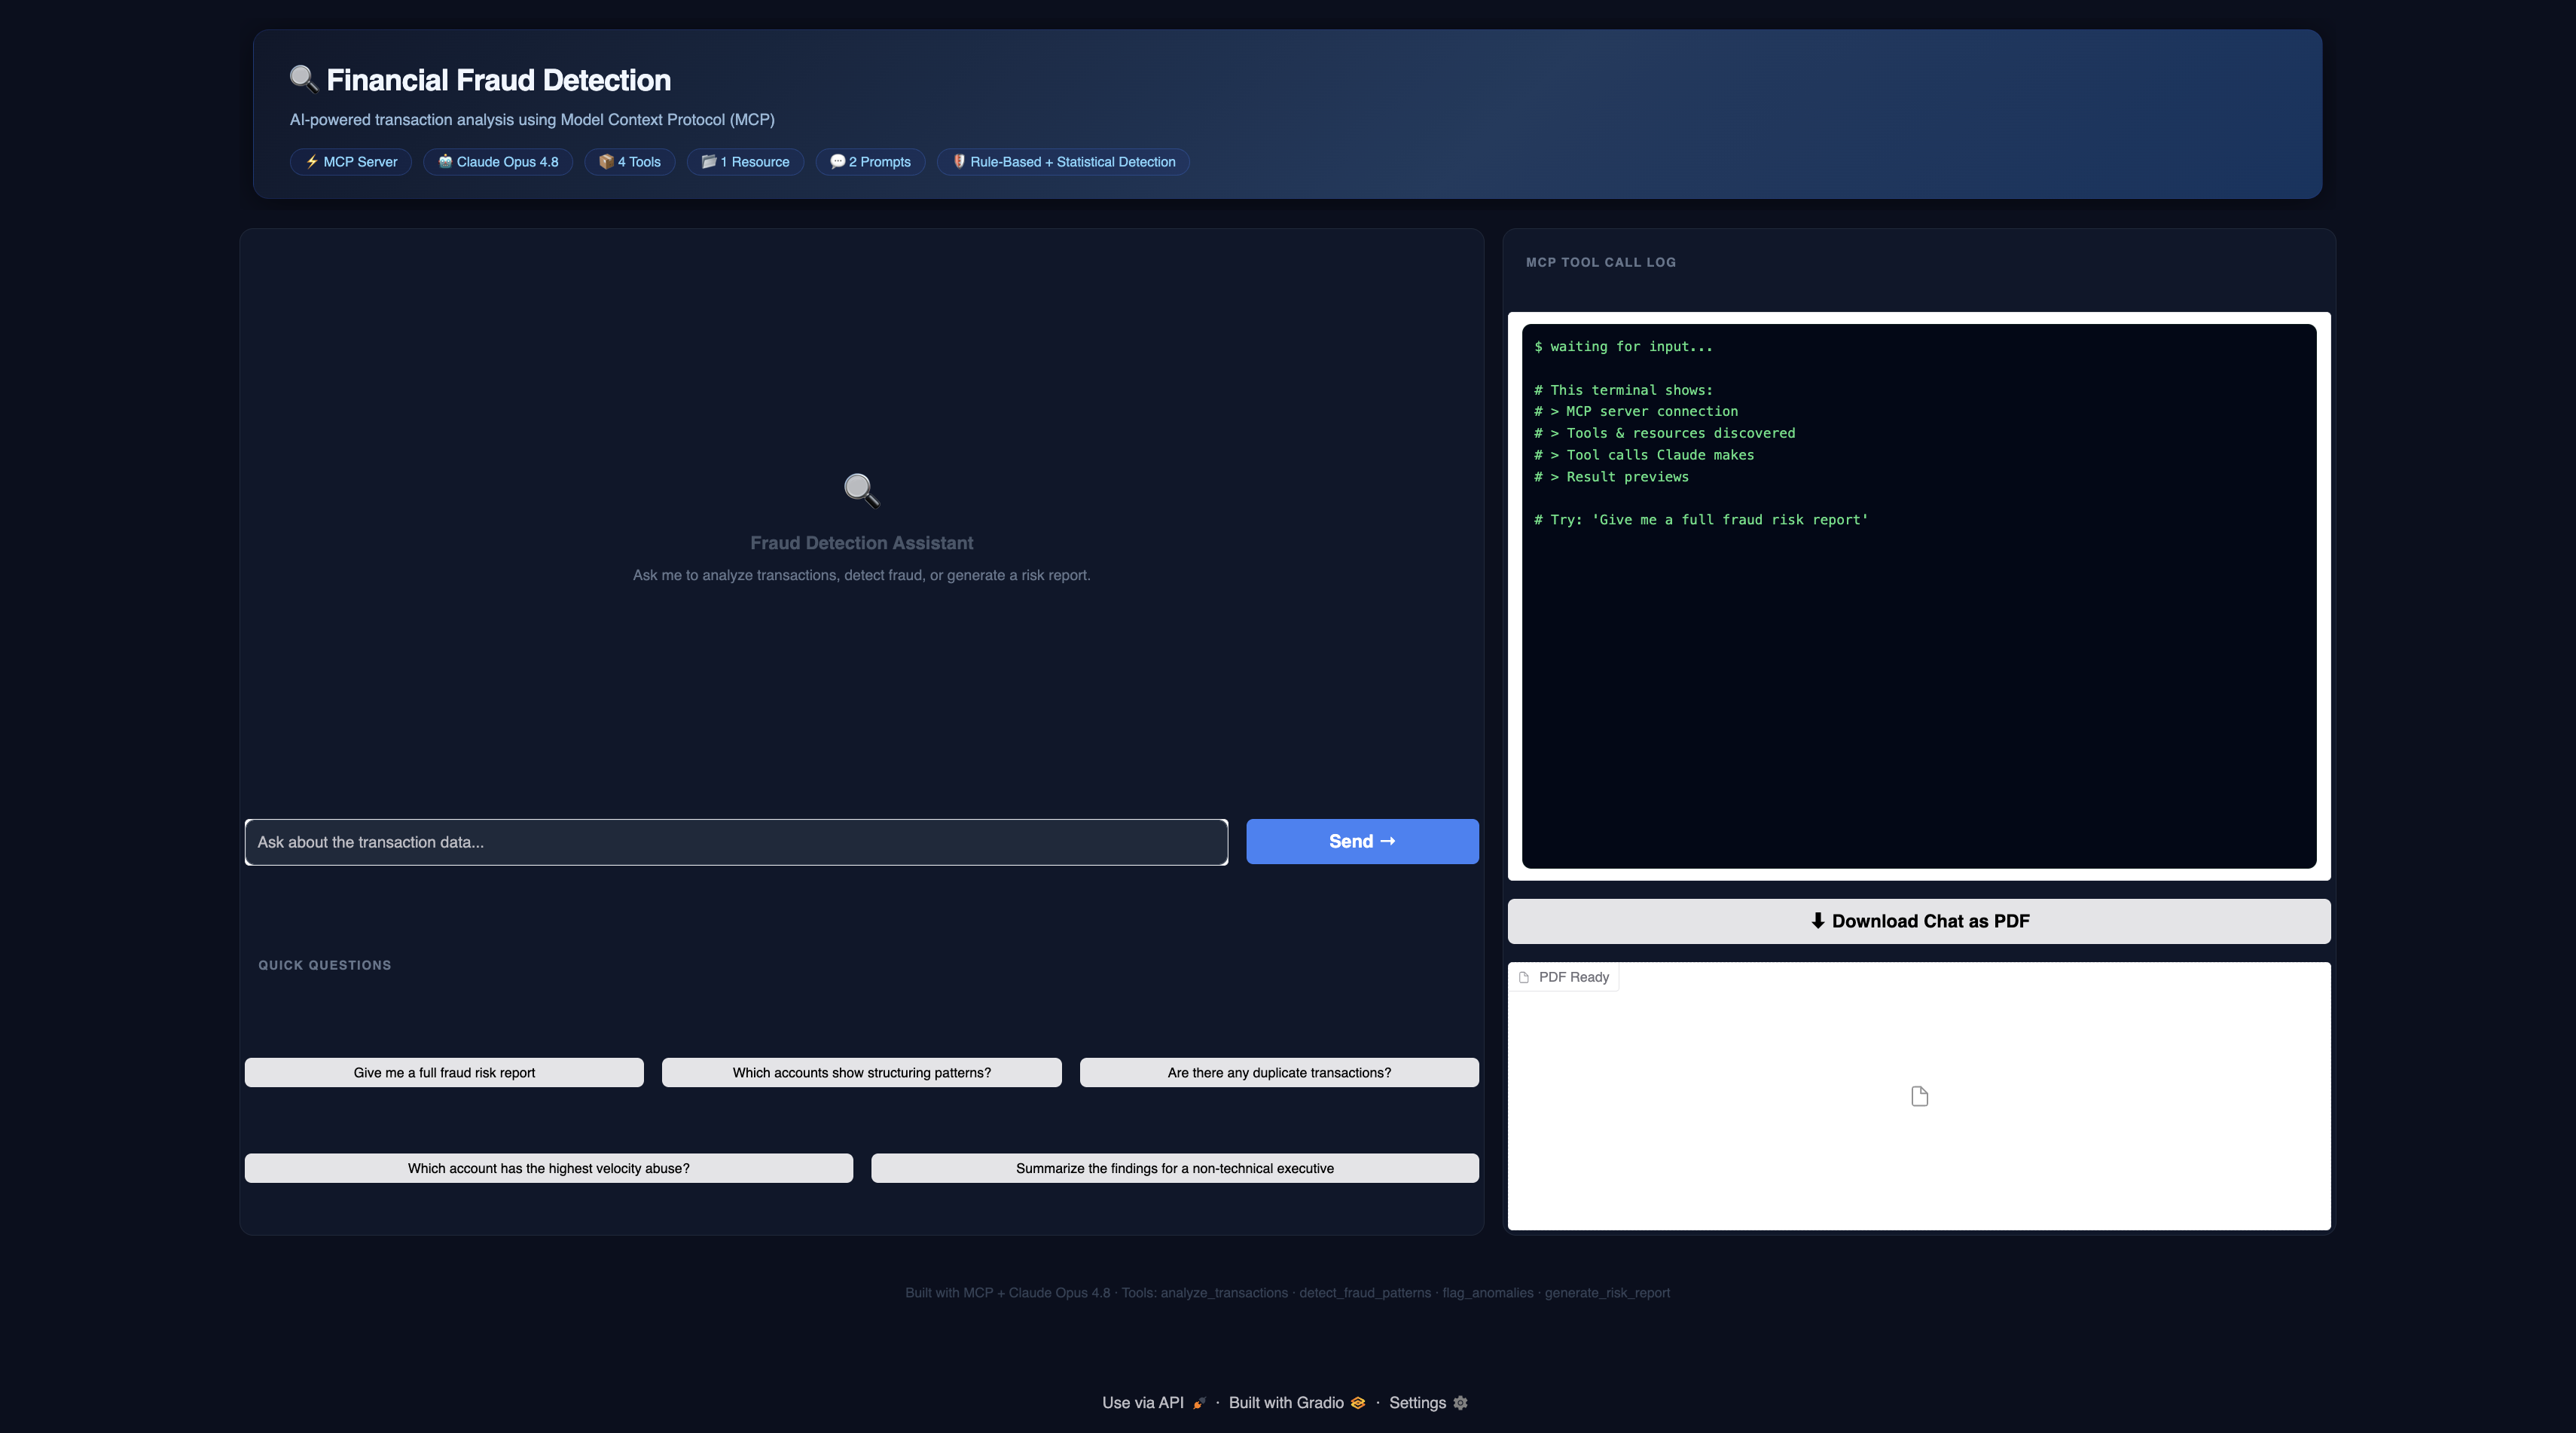This screenshot has height=1433, width=2576.
Task: Click the MCP Server badge label
Action: coord(360,161)
